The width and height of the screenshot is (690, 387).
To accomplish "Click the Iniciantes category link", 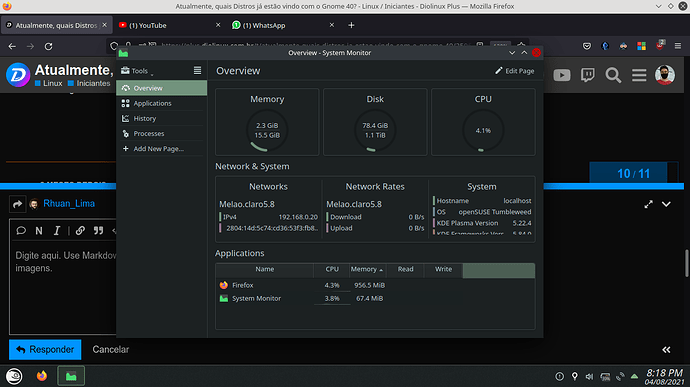I will [x=89, y=83].
